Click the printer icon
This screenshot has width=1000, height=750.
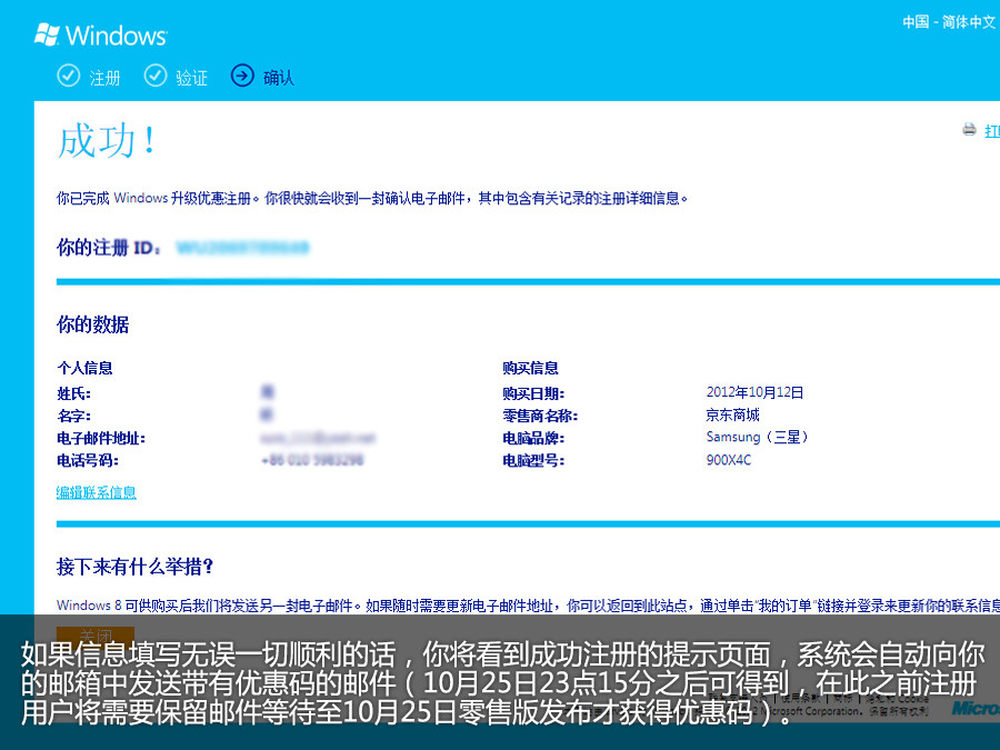(969, 129)
